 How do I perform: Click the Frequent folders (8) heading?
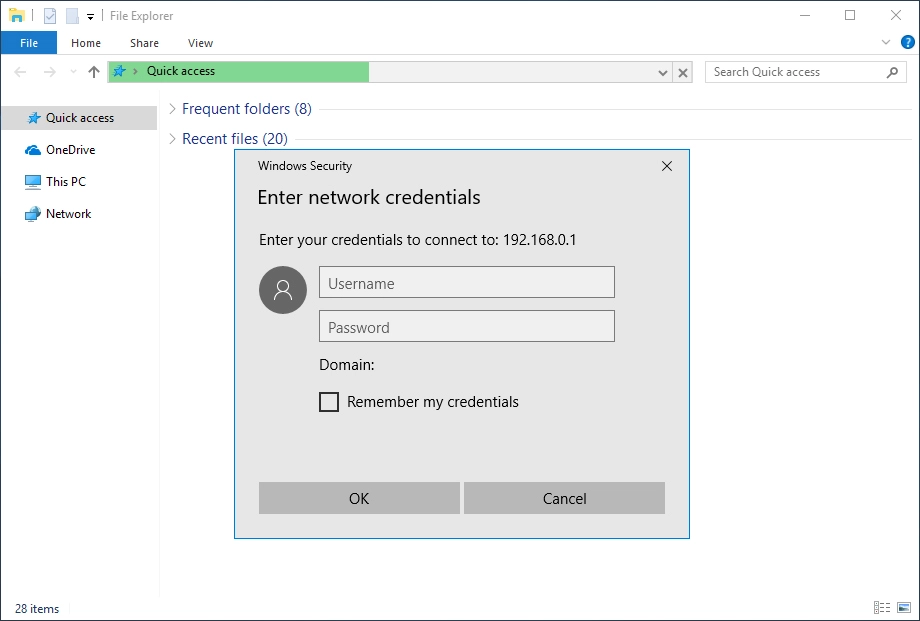[x=247, y=109]
